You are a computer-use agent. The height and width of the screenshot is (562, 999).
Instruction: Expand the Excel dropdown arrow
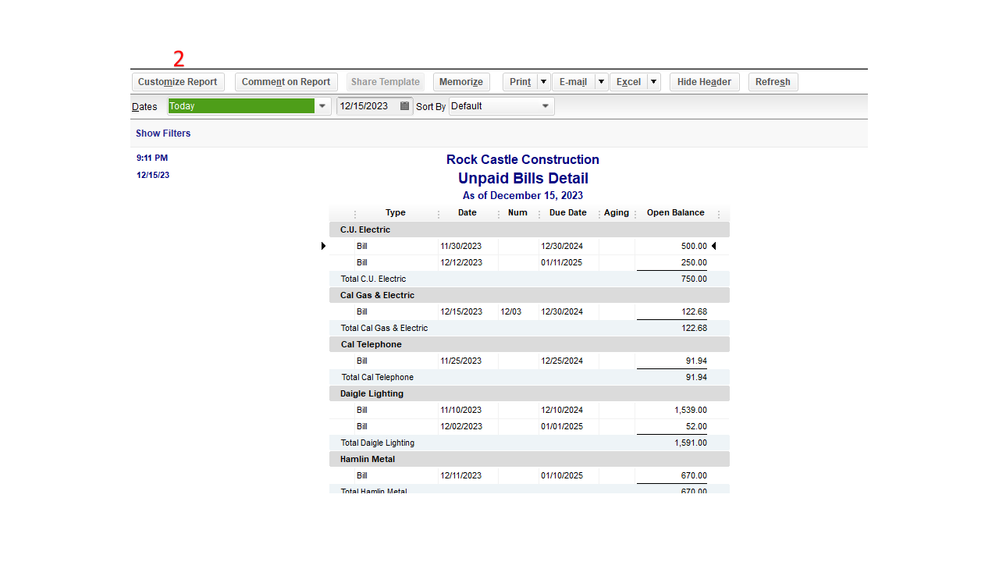(x=654, y=82)
